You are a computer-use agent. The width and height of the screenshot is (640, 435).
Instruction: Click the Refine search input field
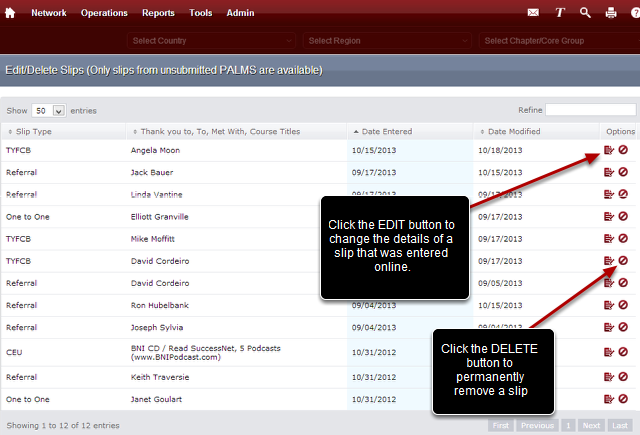point(590,110)
